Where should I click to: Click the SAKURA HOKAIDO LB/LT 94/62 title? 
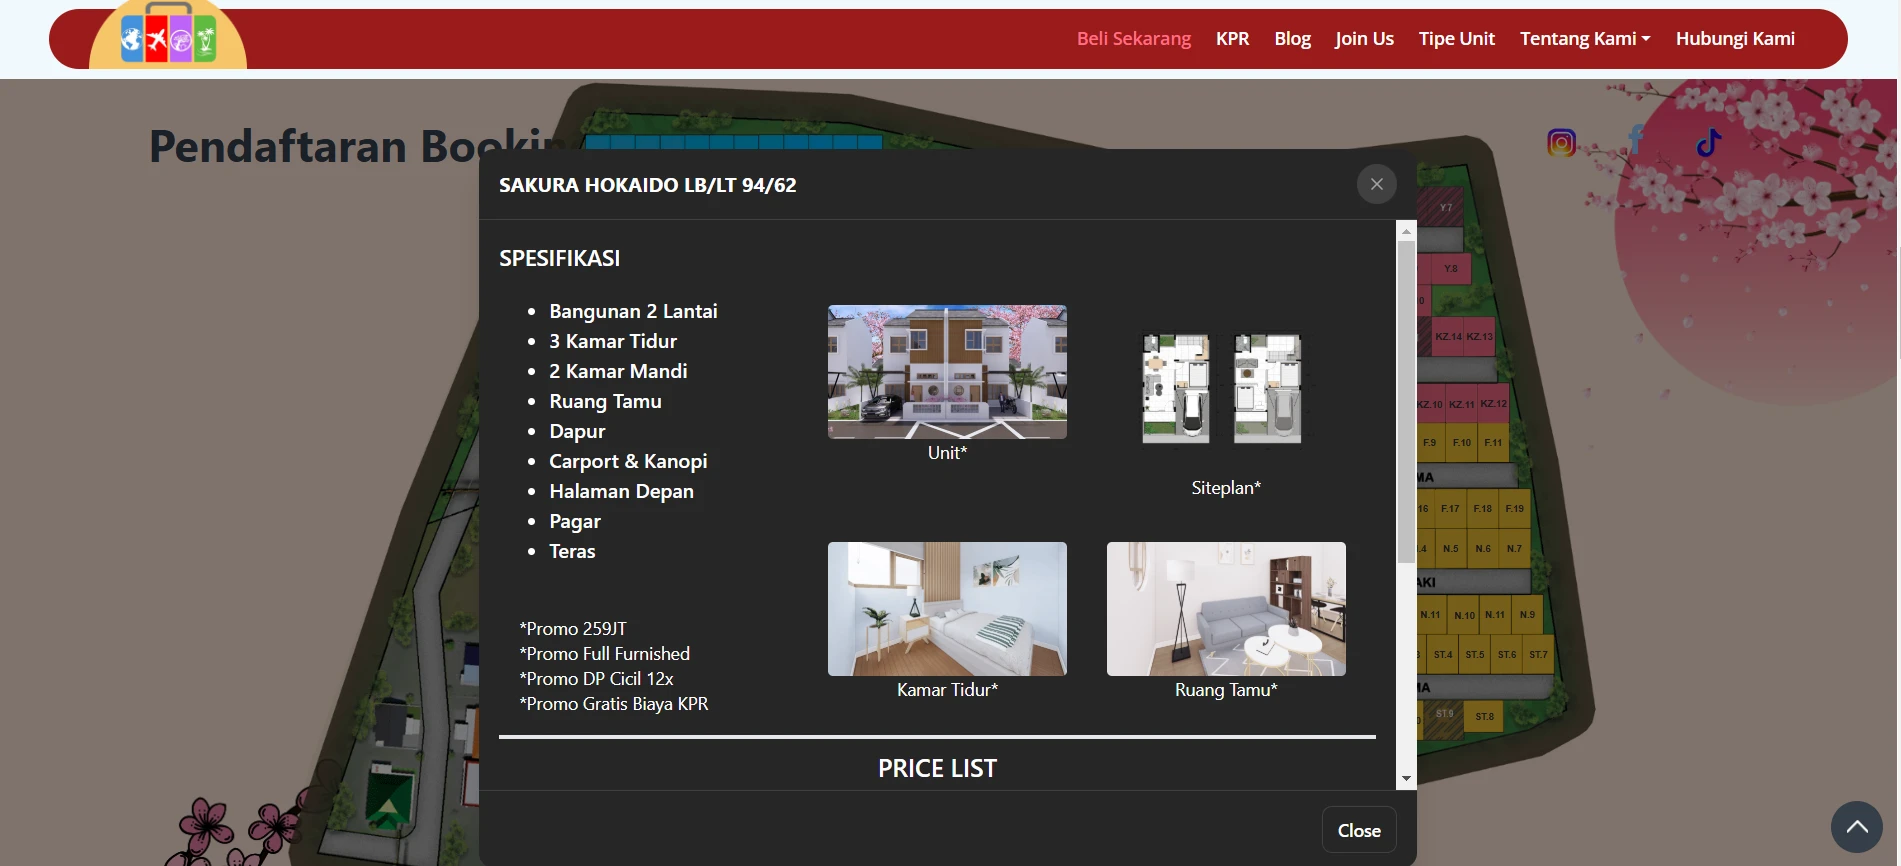point(648,185)
